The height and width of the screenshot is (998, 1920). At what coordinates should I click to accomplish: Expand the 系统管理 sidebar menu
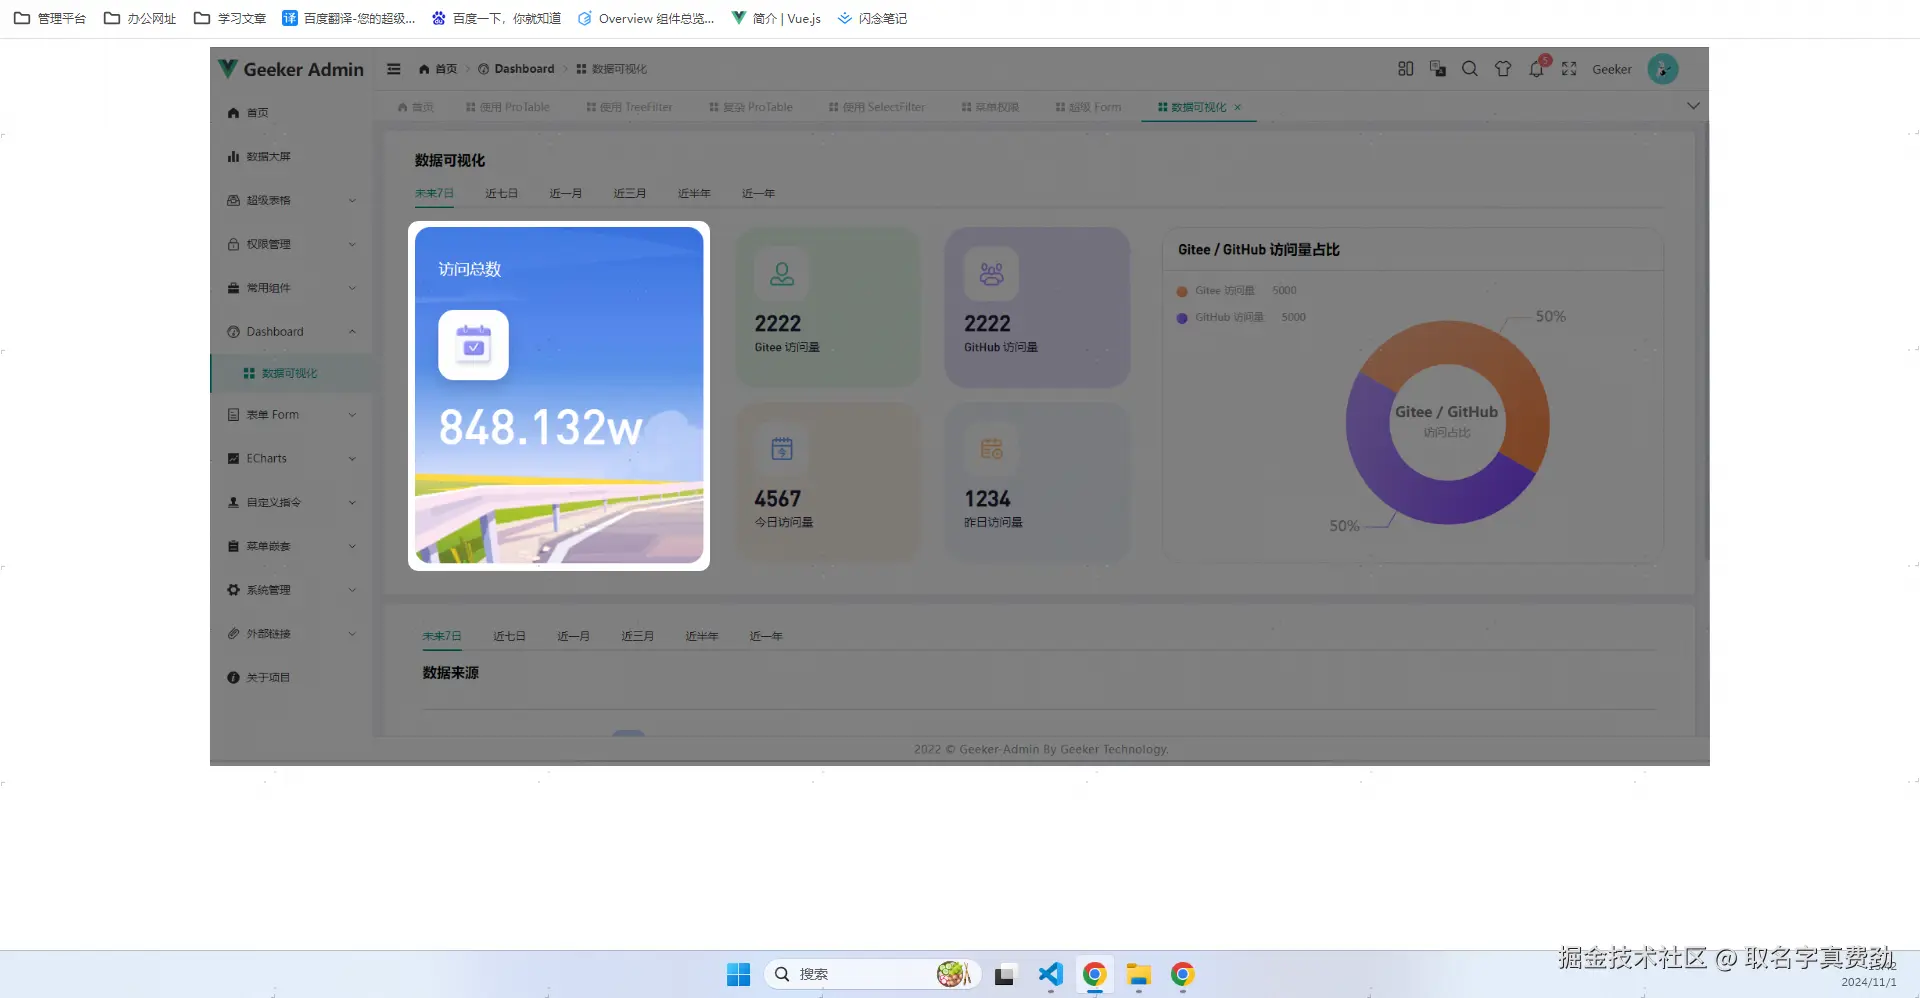coord(291,590)
